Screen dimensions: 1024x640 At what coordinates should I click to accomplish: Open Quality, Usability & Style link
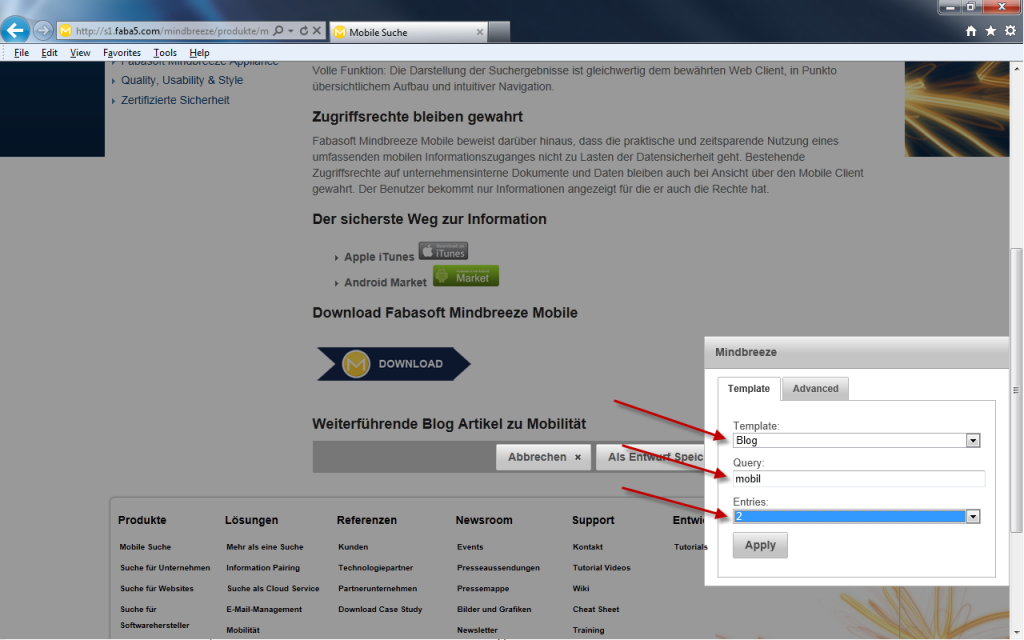[x=182, y=80]
